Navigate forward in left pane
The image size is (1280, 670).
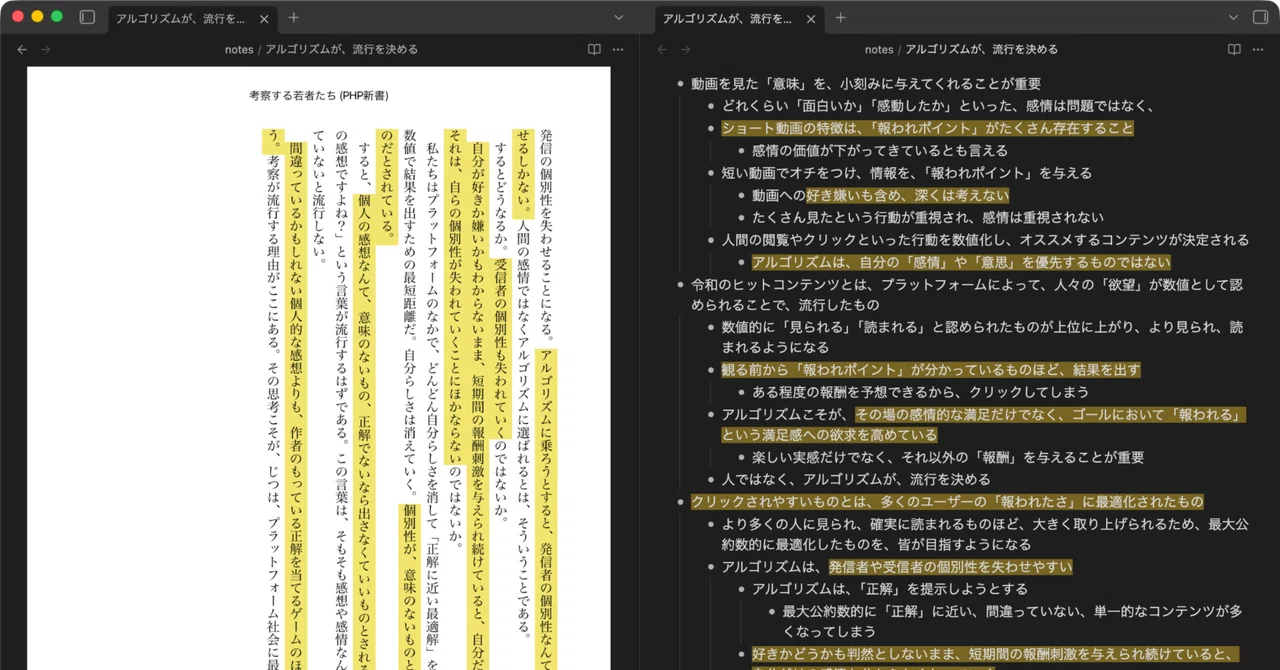[x=45, y=49]
